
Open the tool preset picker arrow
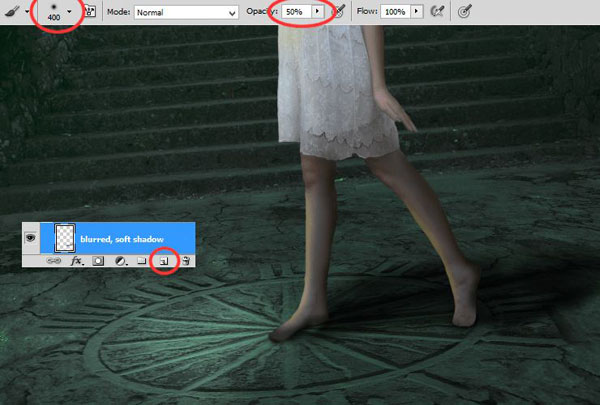coord(27,12)
